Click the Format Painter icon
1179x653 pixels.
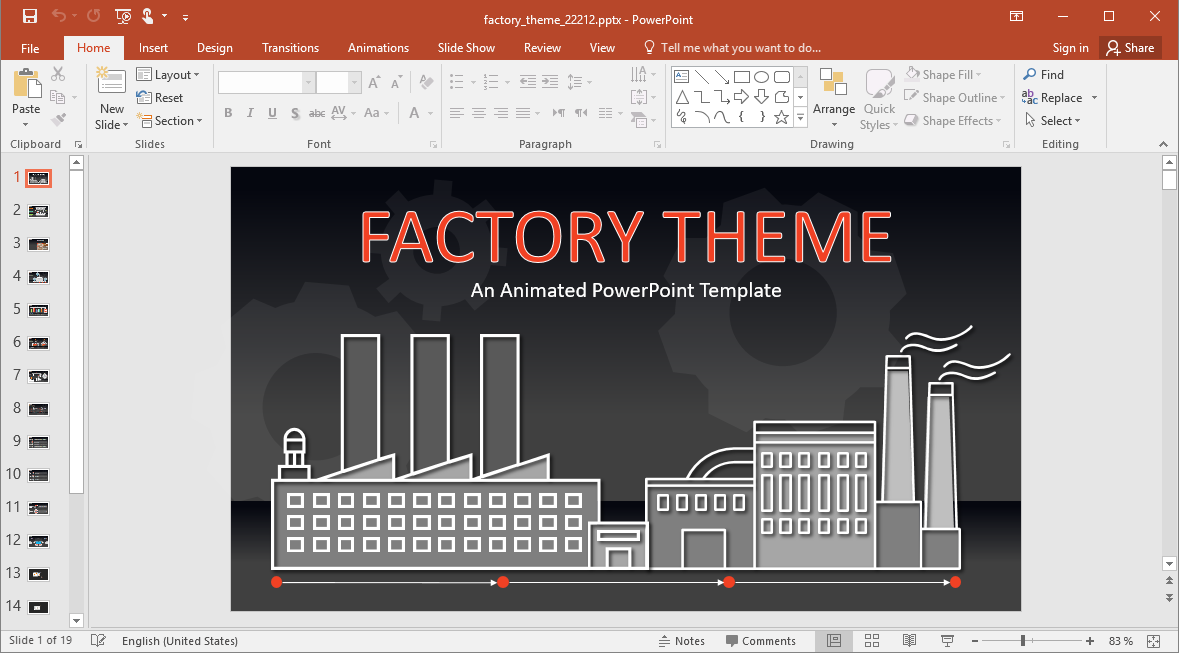click(x=57, y=117)
